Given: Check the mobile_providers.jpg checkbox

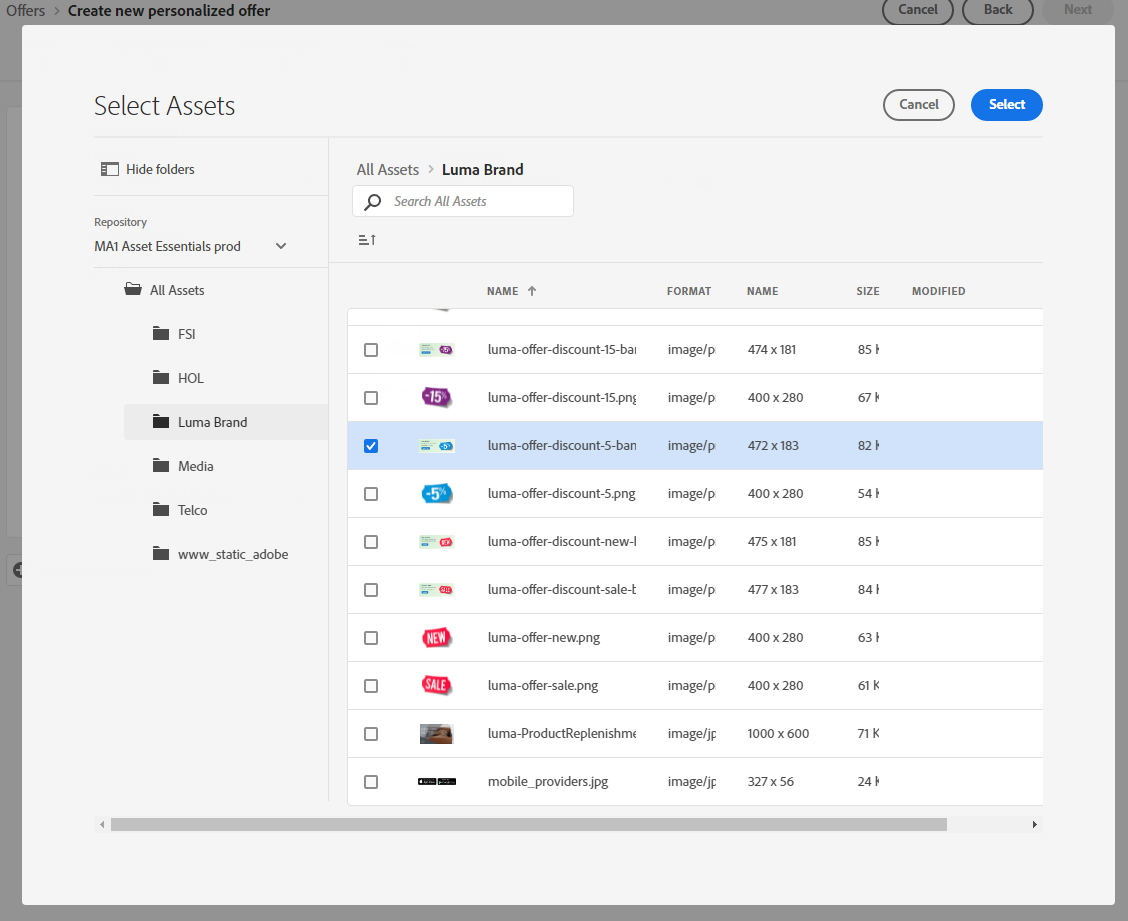Looking at the screenshot, I should (371, 782).
